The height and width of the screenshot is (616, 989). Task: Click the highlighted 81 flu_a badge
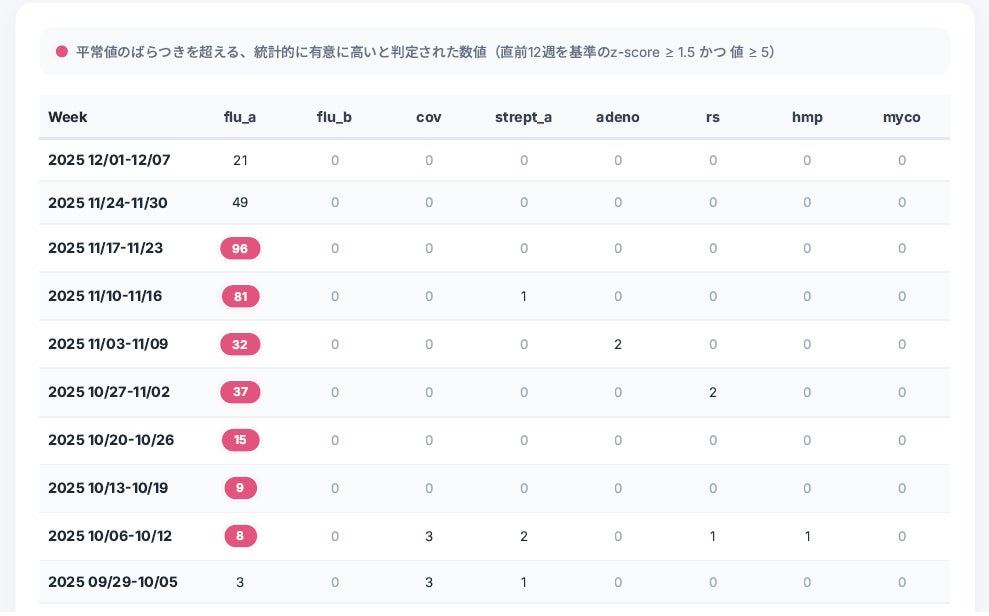click(240, 296)
